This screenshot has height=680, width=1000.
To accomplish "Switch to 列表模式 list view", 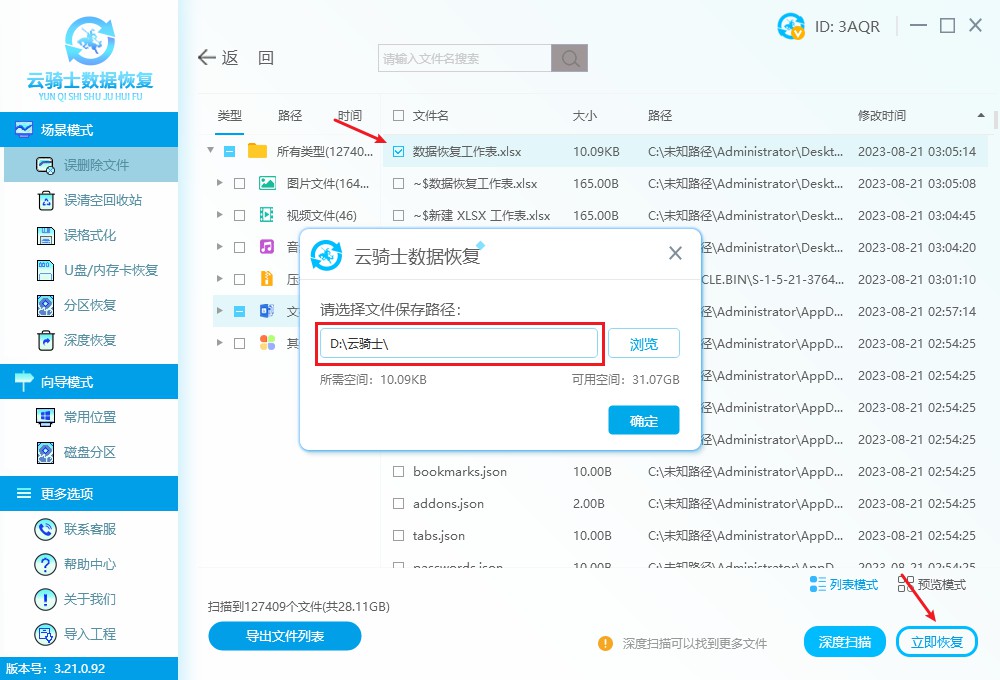I will [x=844, y=584].
